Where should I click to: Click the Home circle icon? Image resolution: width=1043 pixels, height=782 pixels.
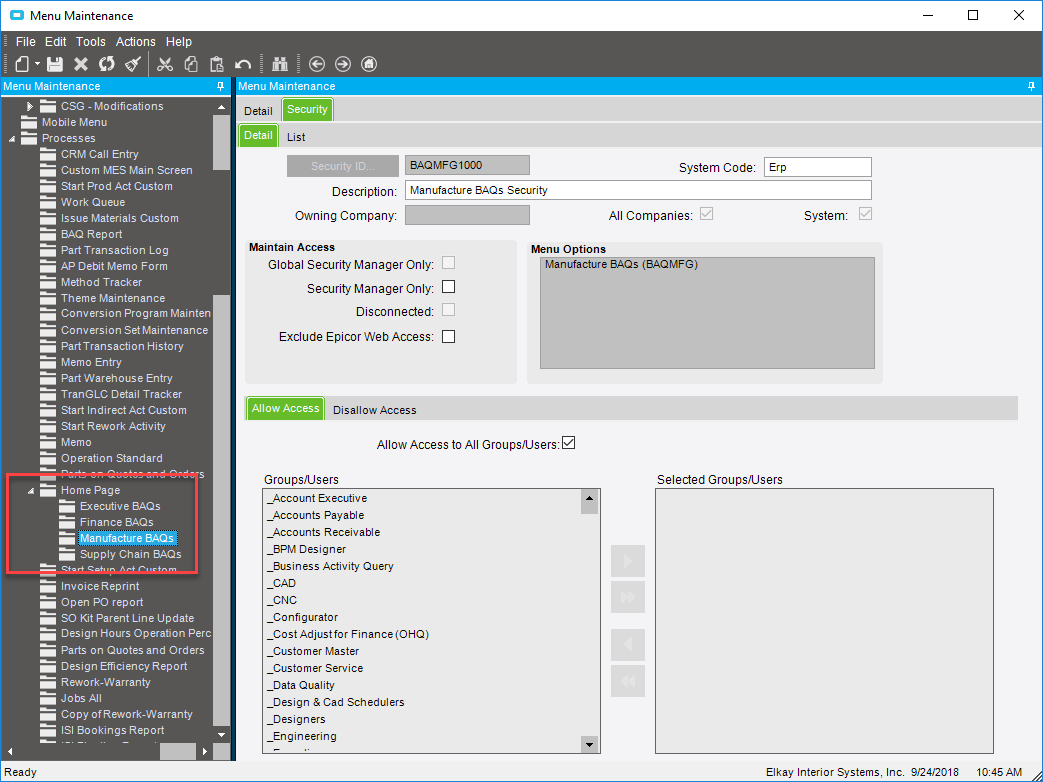pos(369,64)
